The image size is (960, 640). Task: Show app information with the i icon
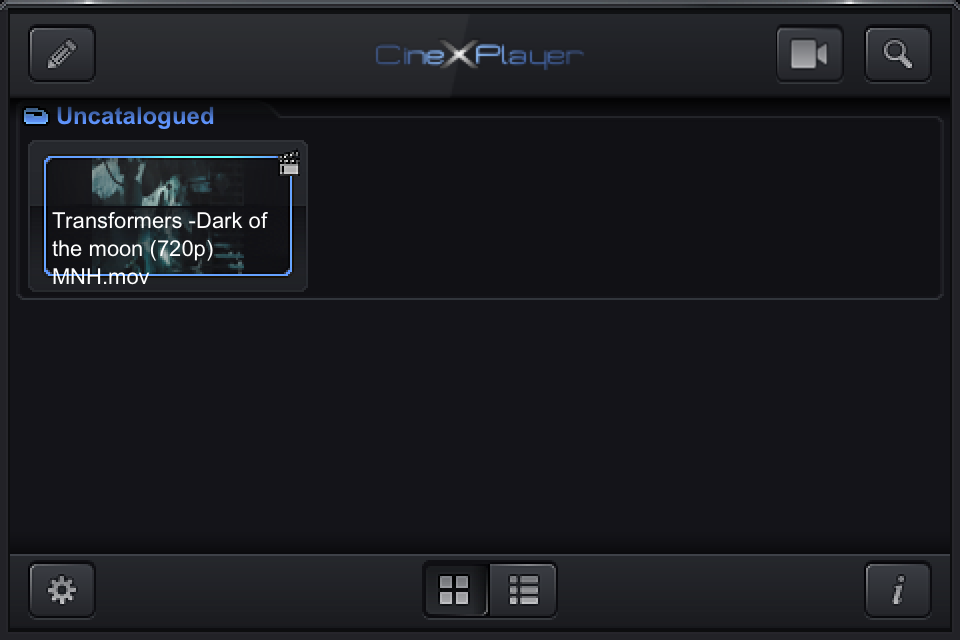tap(898, 590)
